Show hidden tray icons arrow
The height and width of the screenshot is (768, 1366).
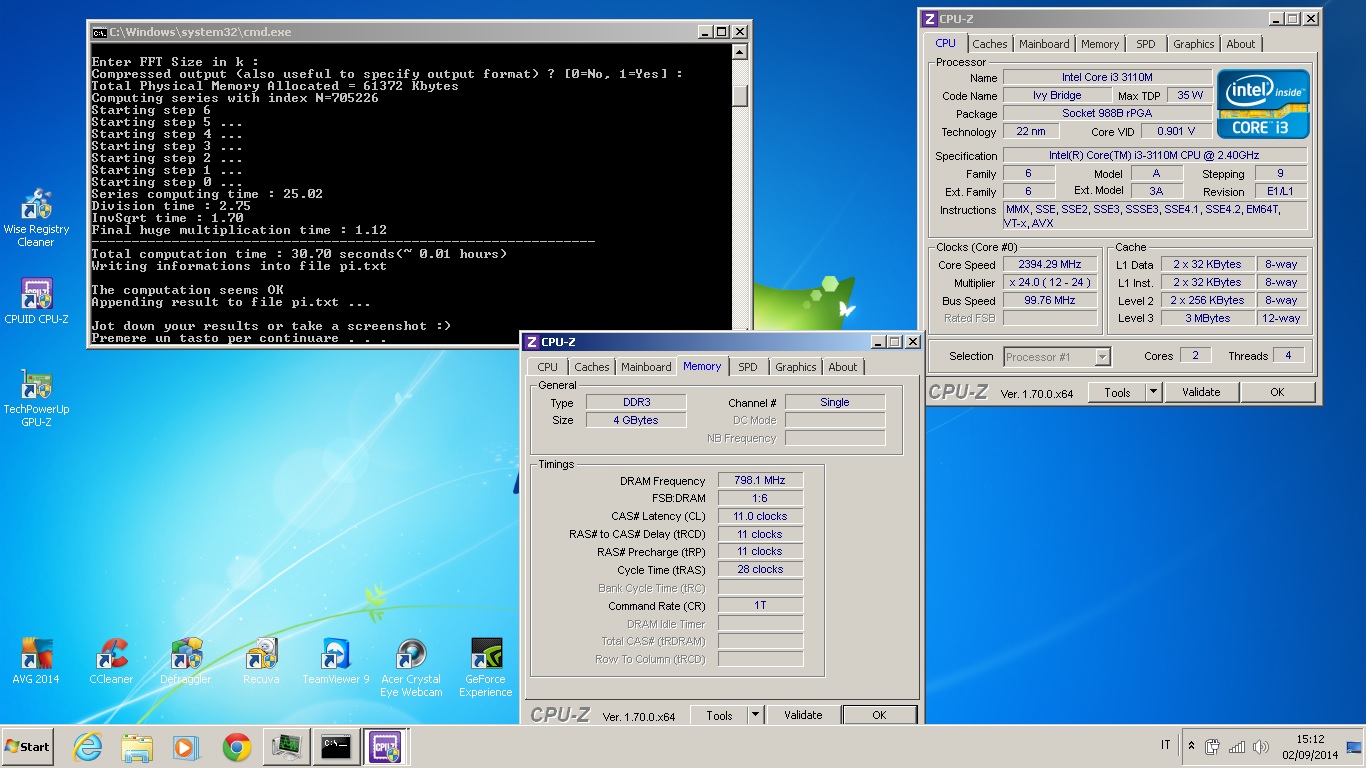(x=1191, y=746)
